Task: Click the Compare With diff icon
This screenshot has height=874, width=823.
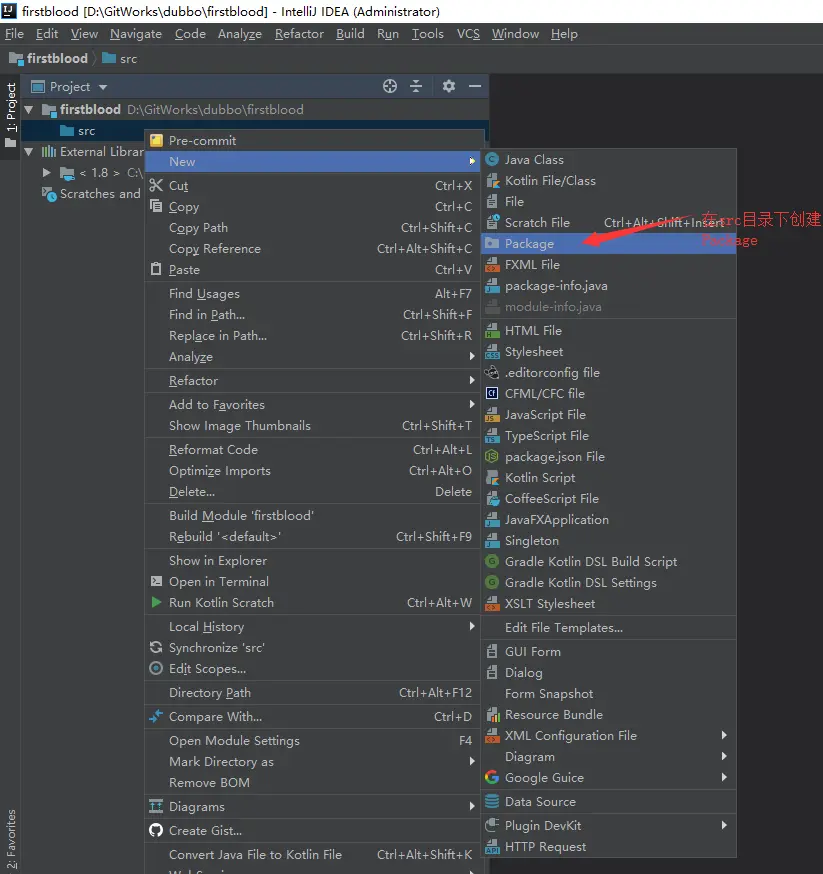Action: [157, 716]
